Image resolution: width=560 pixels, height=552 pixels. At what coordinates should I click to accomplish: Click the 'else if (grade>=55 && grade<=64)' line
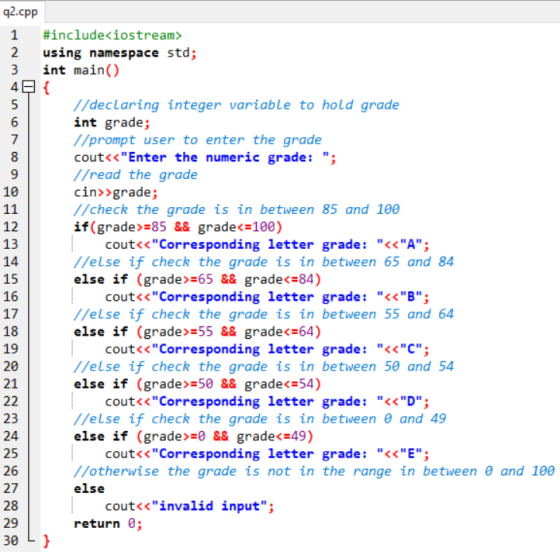(x=198, y=332)
